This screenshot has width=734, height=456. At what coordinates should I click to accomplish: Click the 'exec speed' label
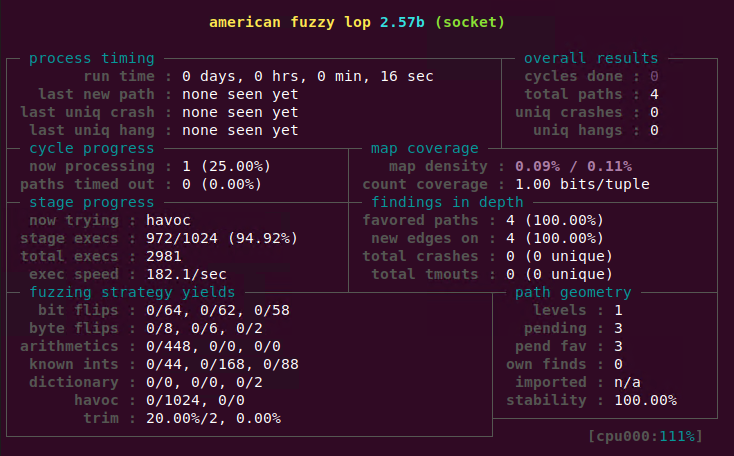pos(74,274)
